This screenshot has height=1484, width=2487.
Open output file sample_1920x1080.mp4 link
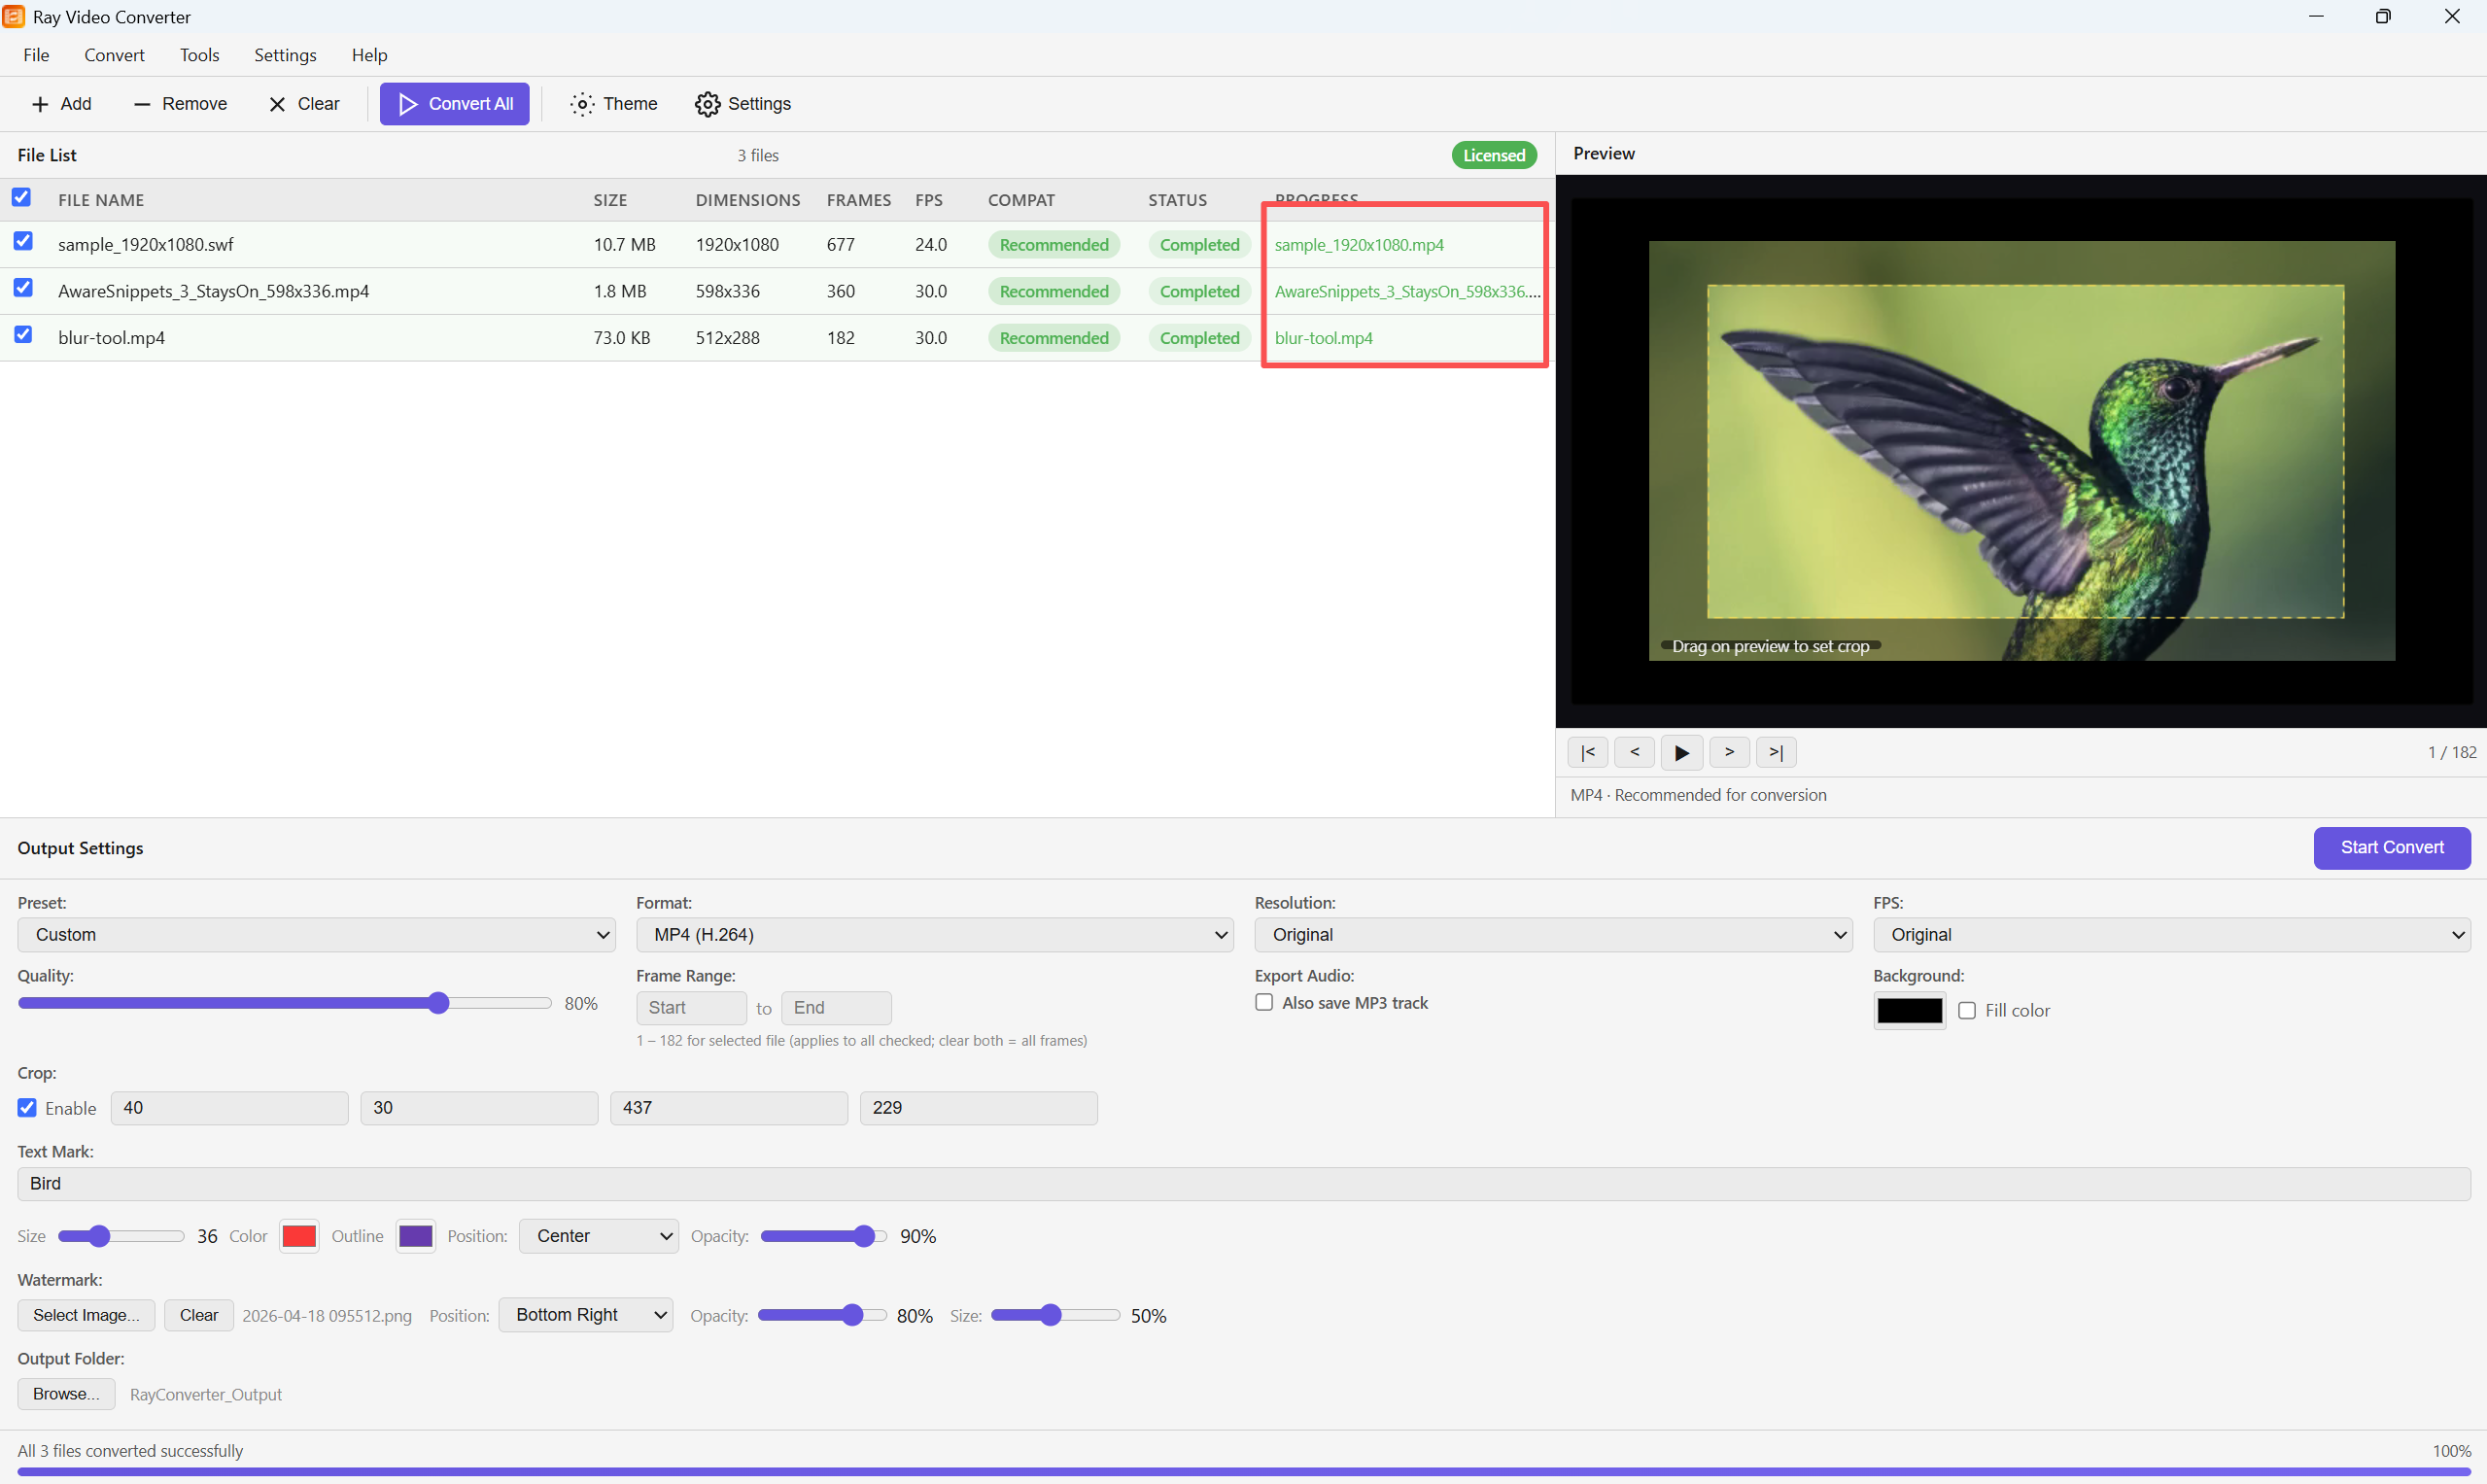pyautogui.click(x=1359, y=245)
